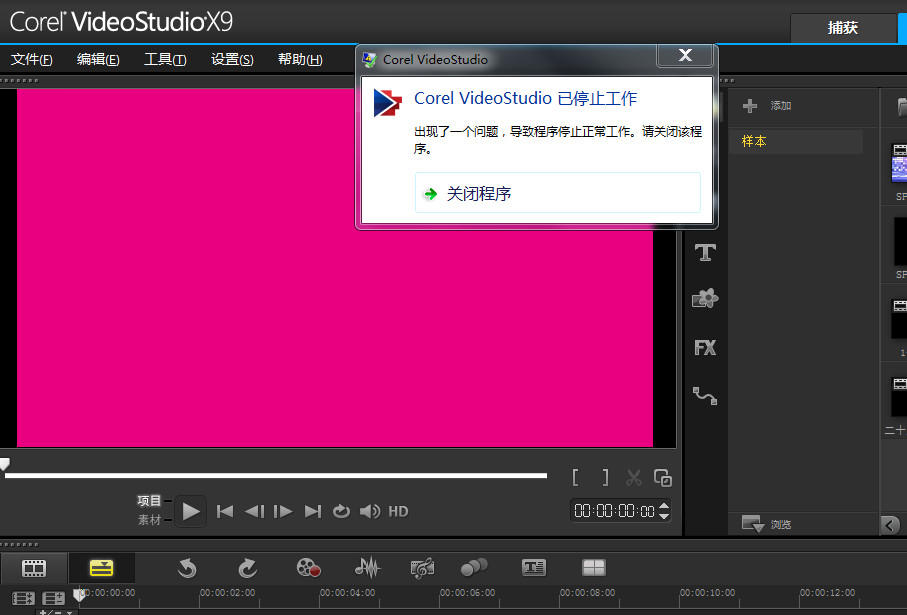Open the Graphic library flower icon

pos(705,299)
